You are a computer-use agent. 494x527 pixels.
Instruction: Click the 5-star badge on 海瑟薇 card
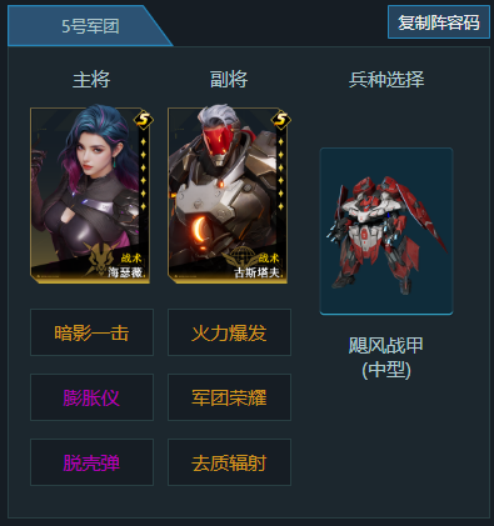click(x=144, y=120)
